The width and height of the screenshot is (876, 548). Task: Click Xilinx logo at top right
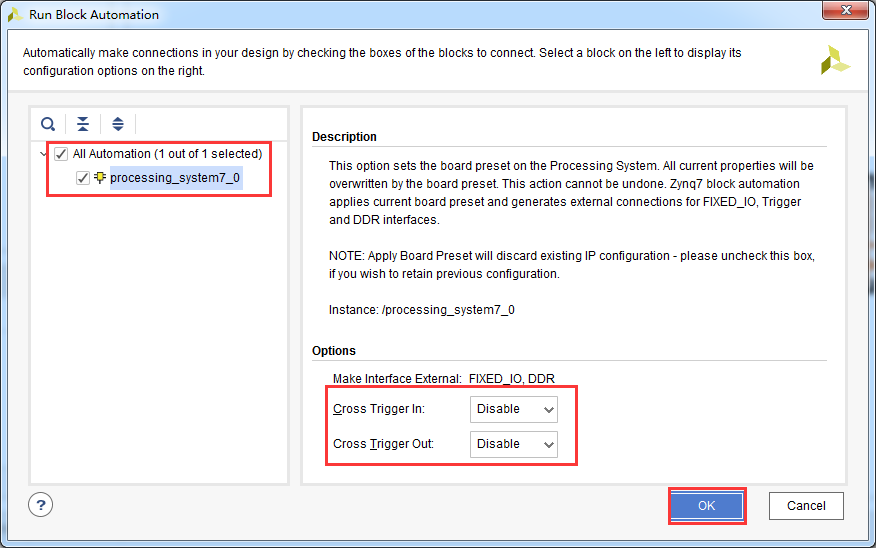point(835,60)
